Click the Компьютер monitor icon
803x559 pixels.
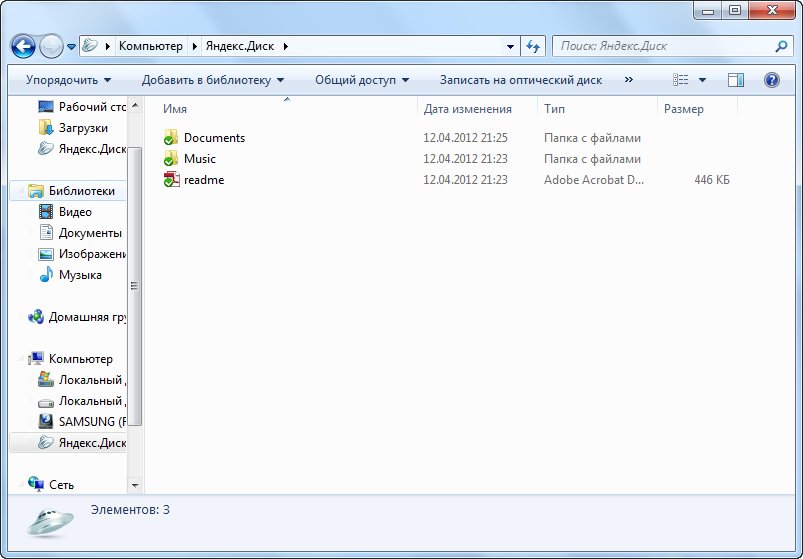(36, 358)
